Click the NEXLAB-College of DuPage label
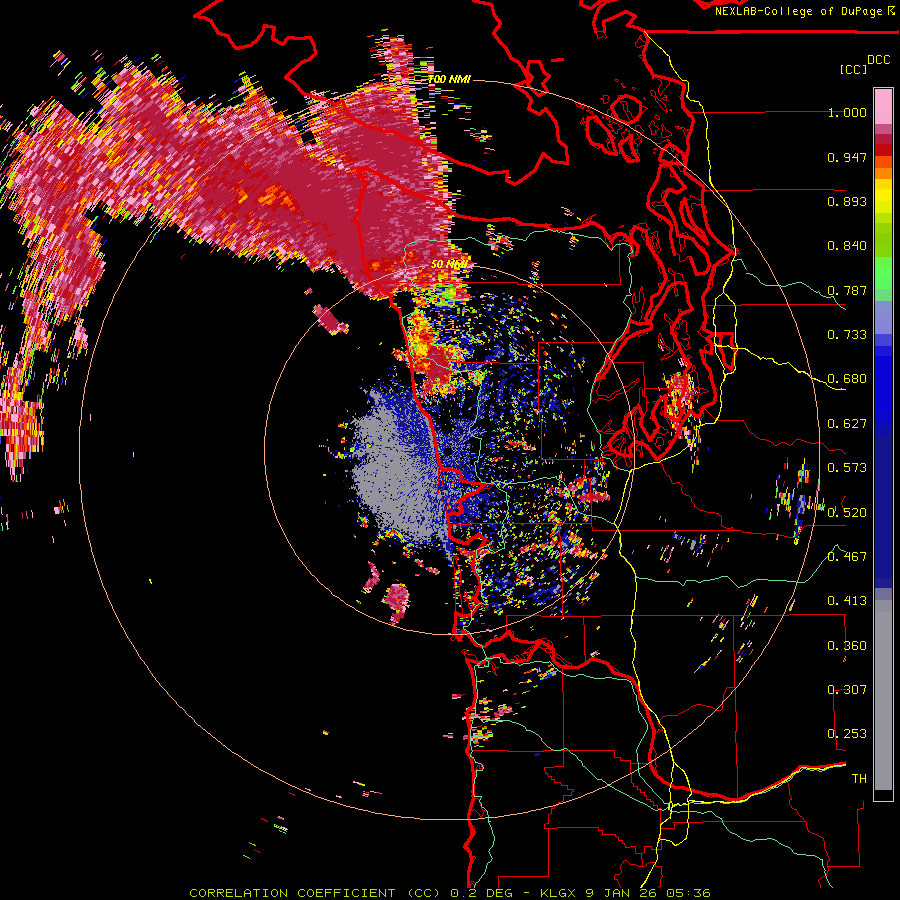The width and height of the screenshot is (900, 900). (x=798, y=11)
